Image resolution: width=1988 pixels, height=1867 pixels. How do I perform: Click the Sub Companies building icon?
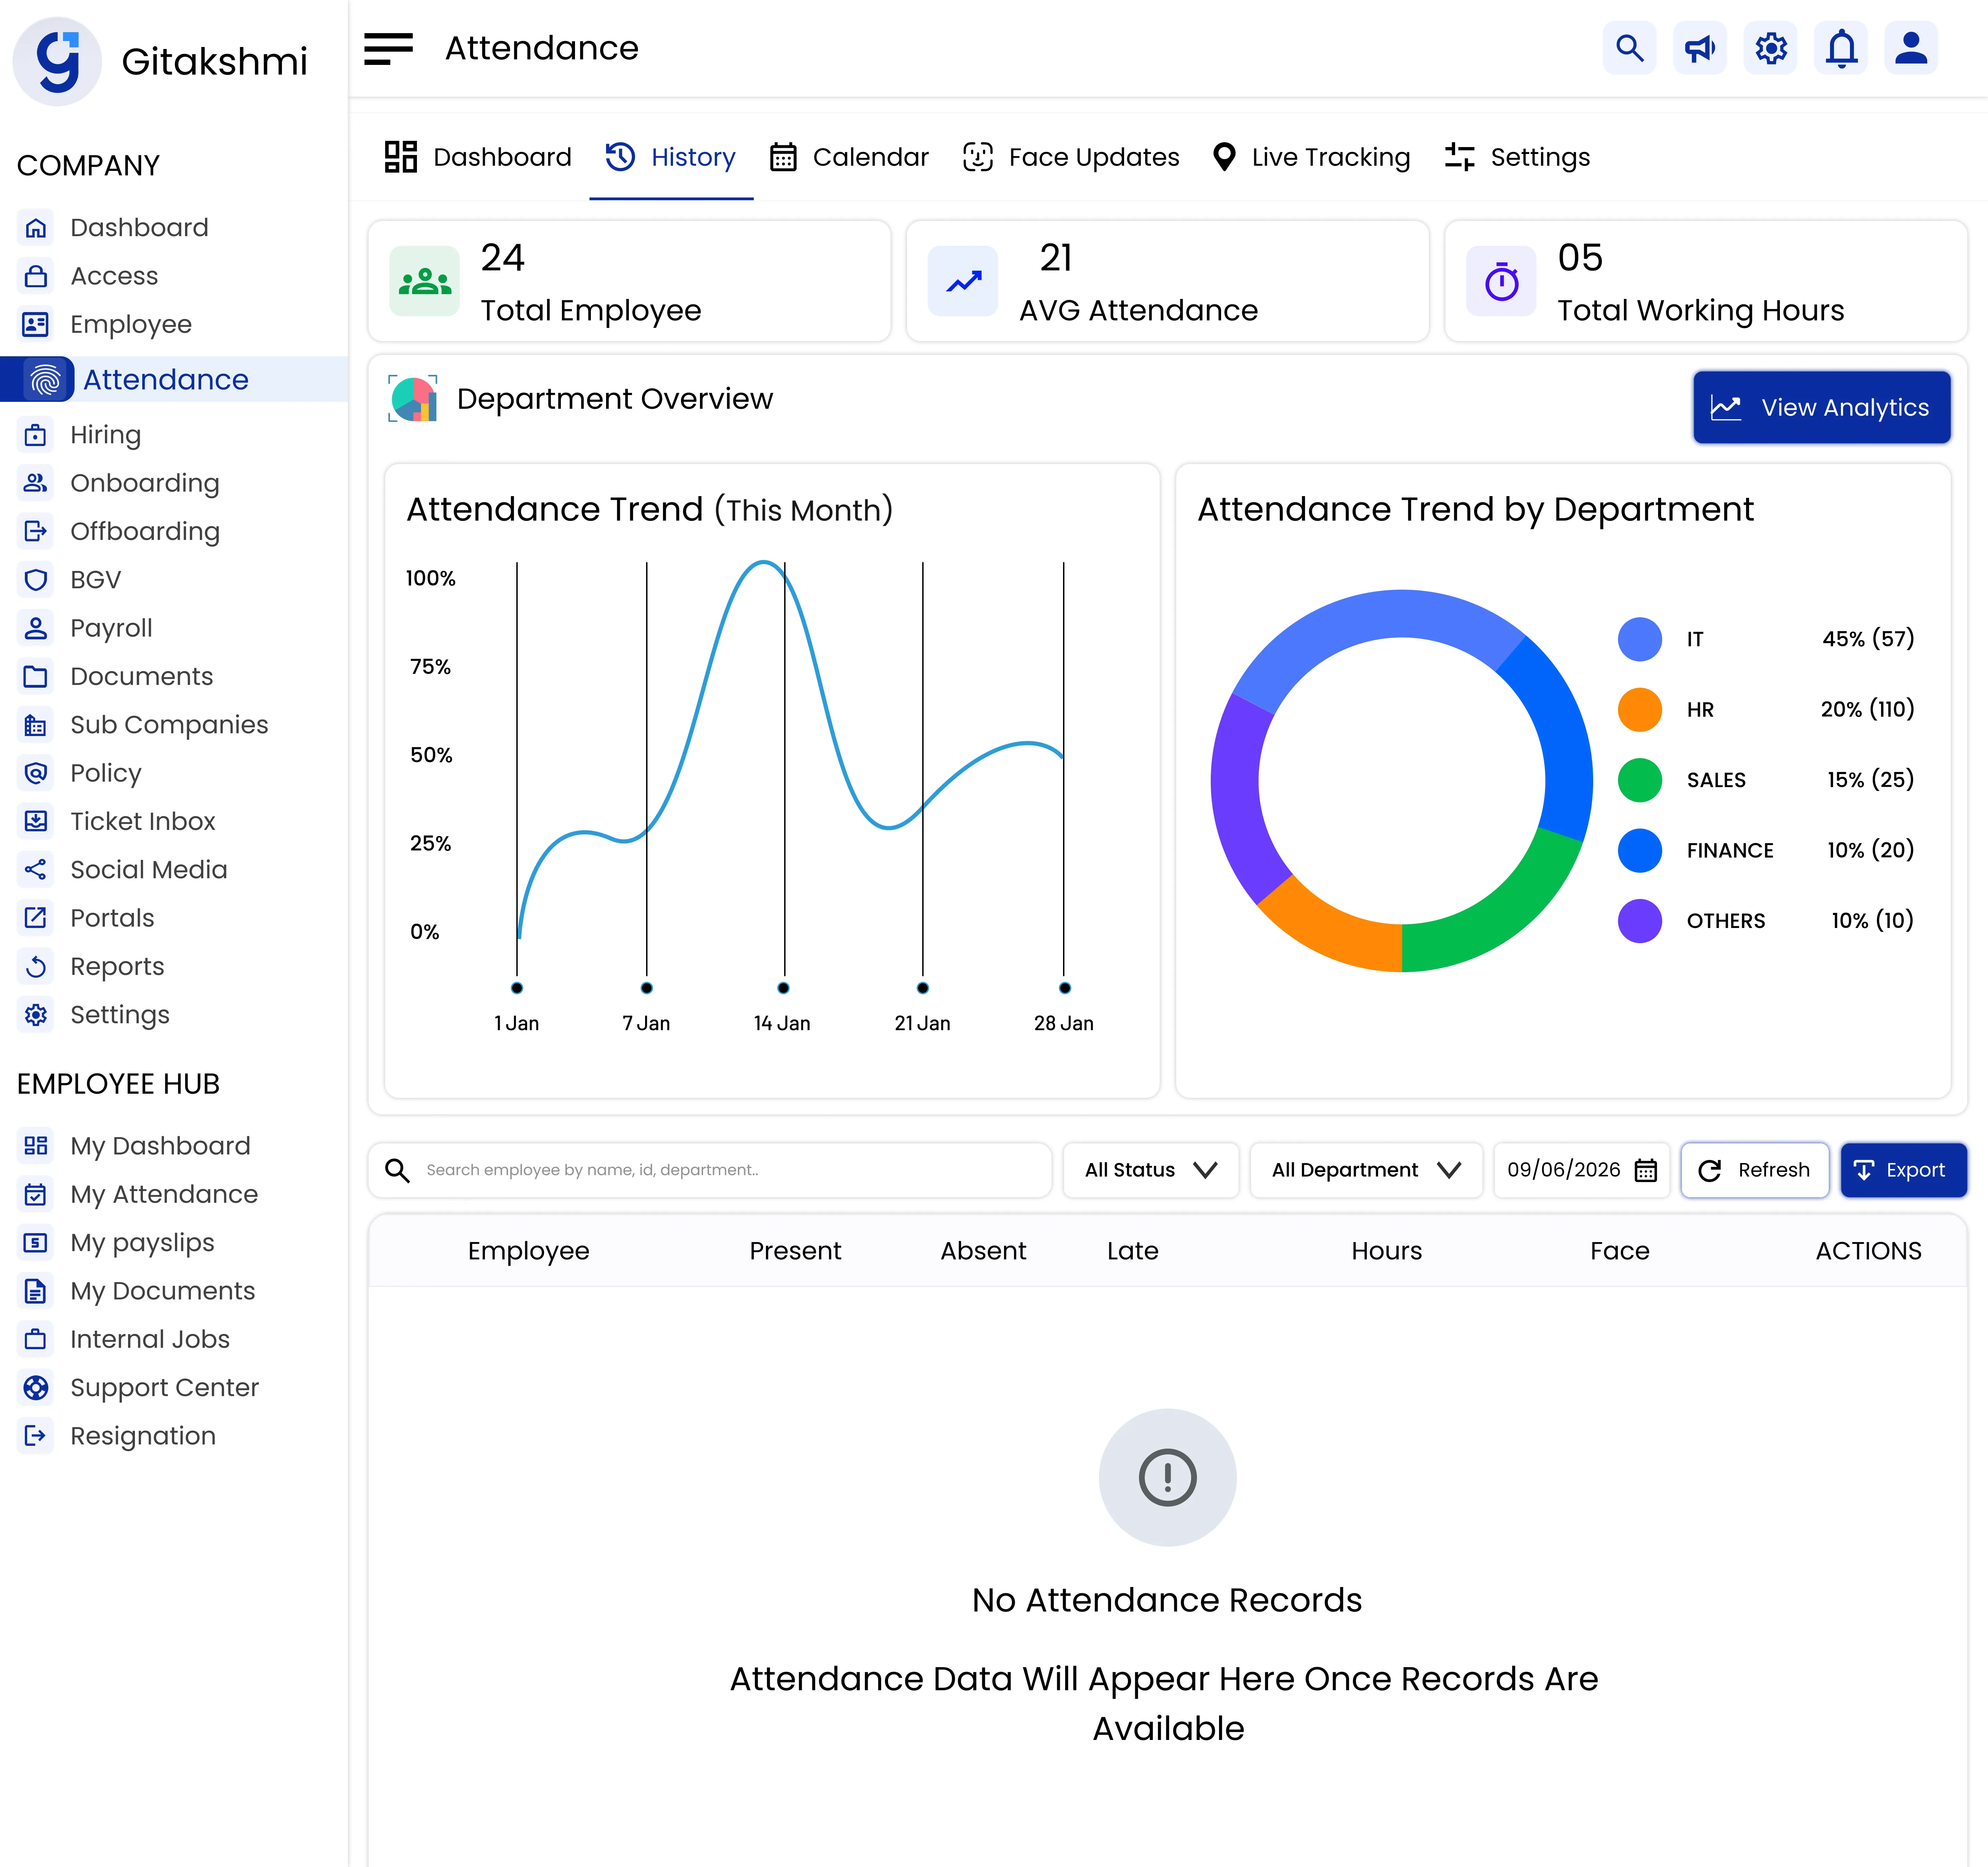coord(36,725)
